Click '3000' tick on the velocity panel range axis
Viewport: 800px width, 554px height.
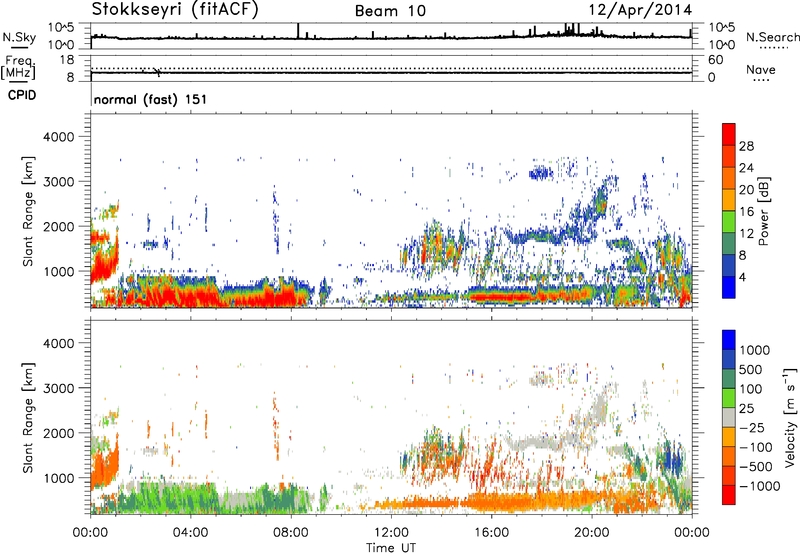(59, 388)
